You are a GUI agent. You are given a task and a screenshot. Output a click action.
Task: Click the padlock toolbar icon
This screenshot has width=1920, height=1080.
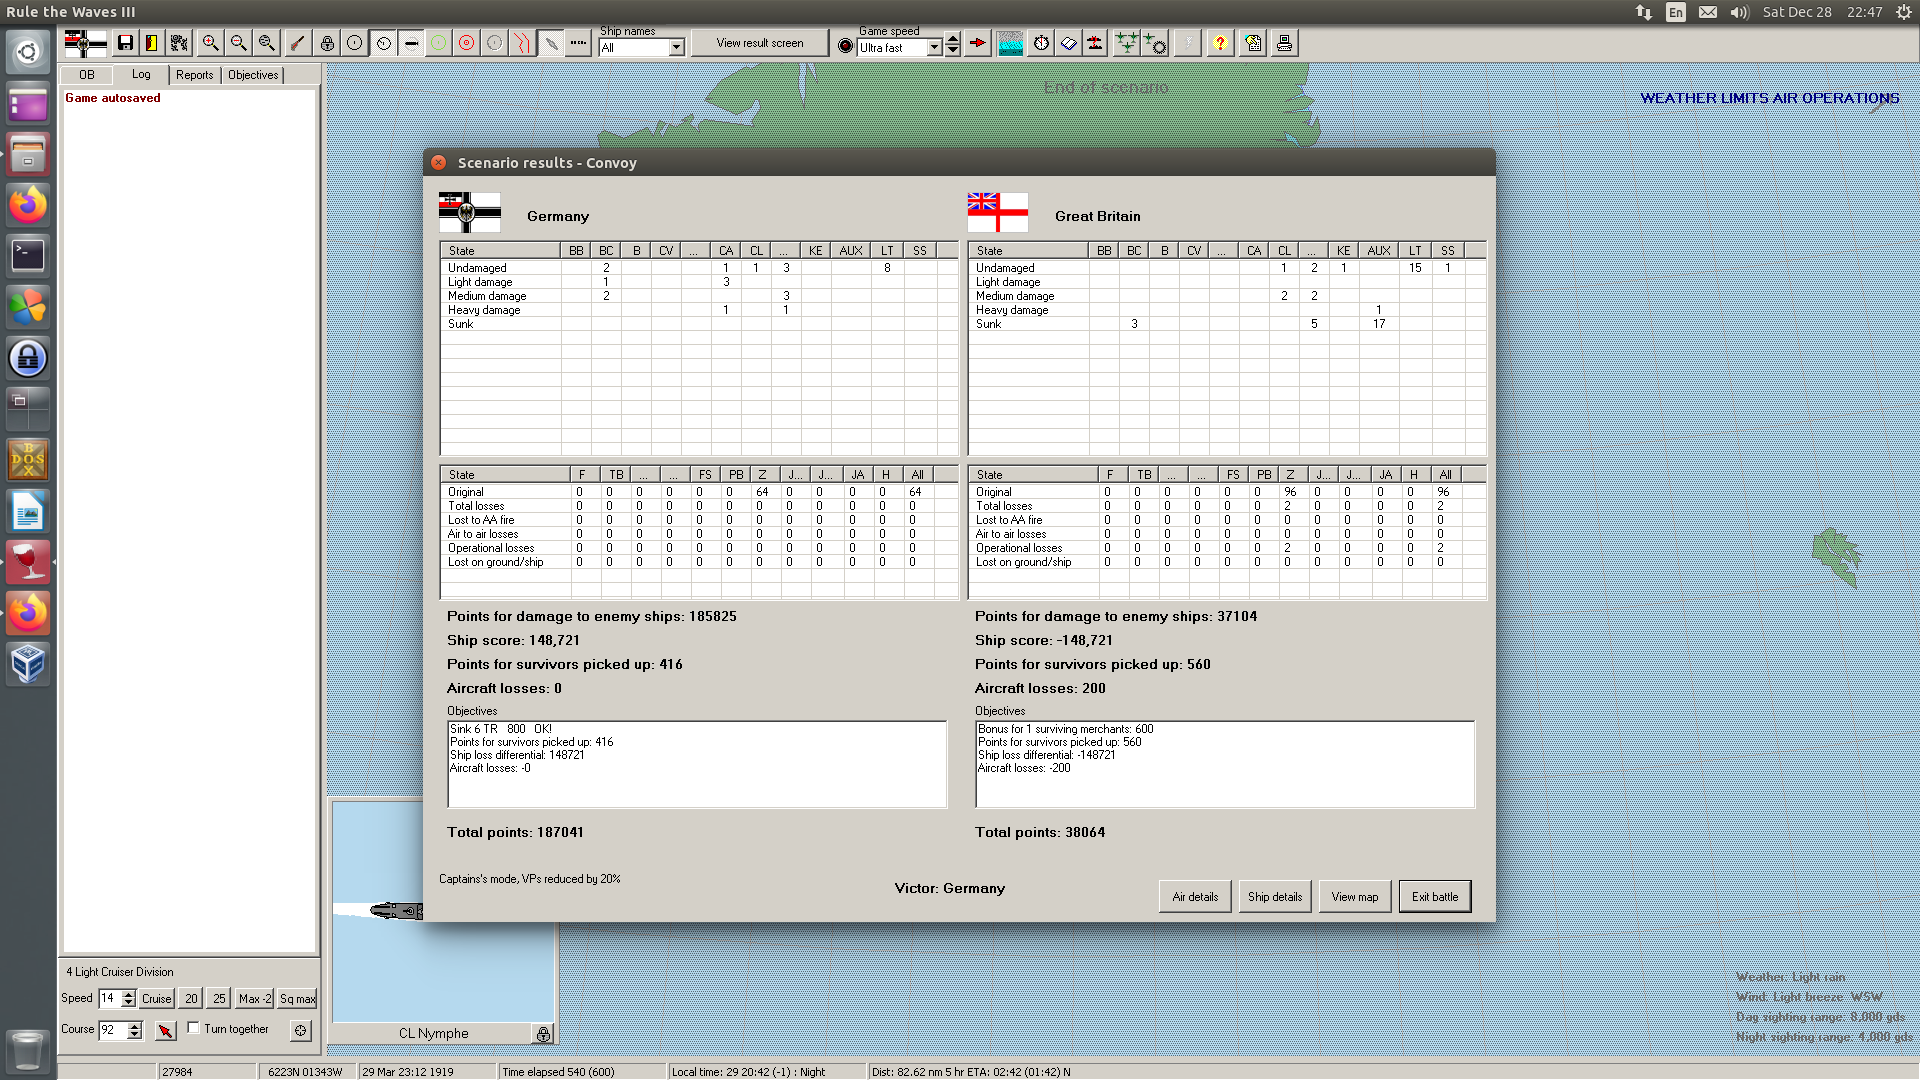[327, 43]
